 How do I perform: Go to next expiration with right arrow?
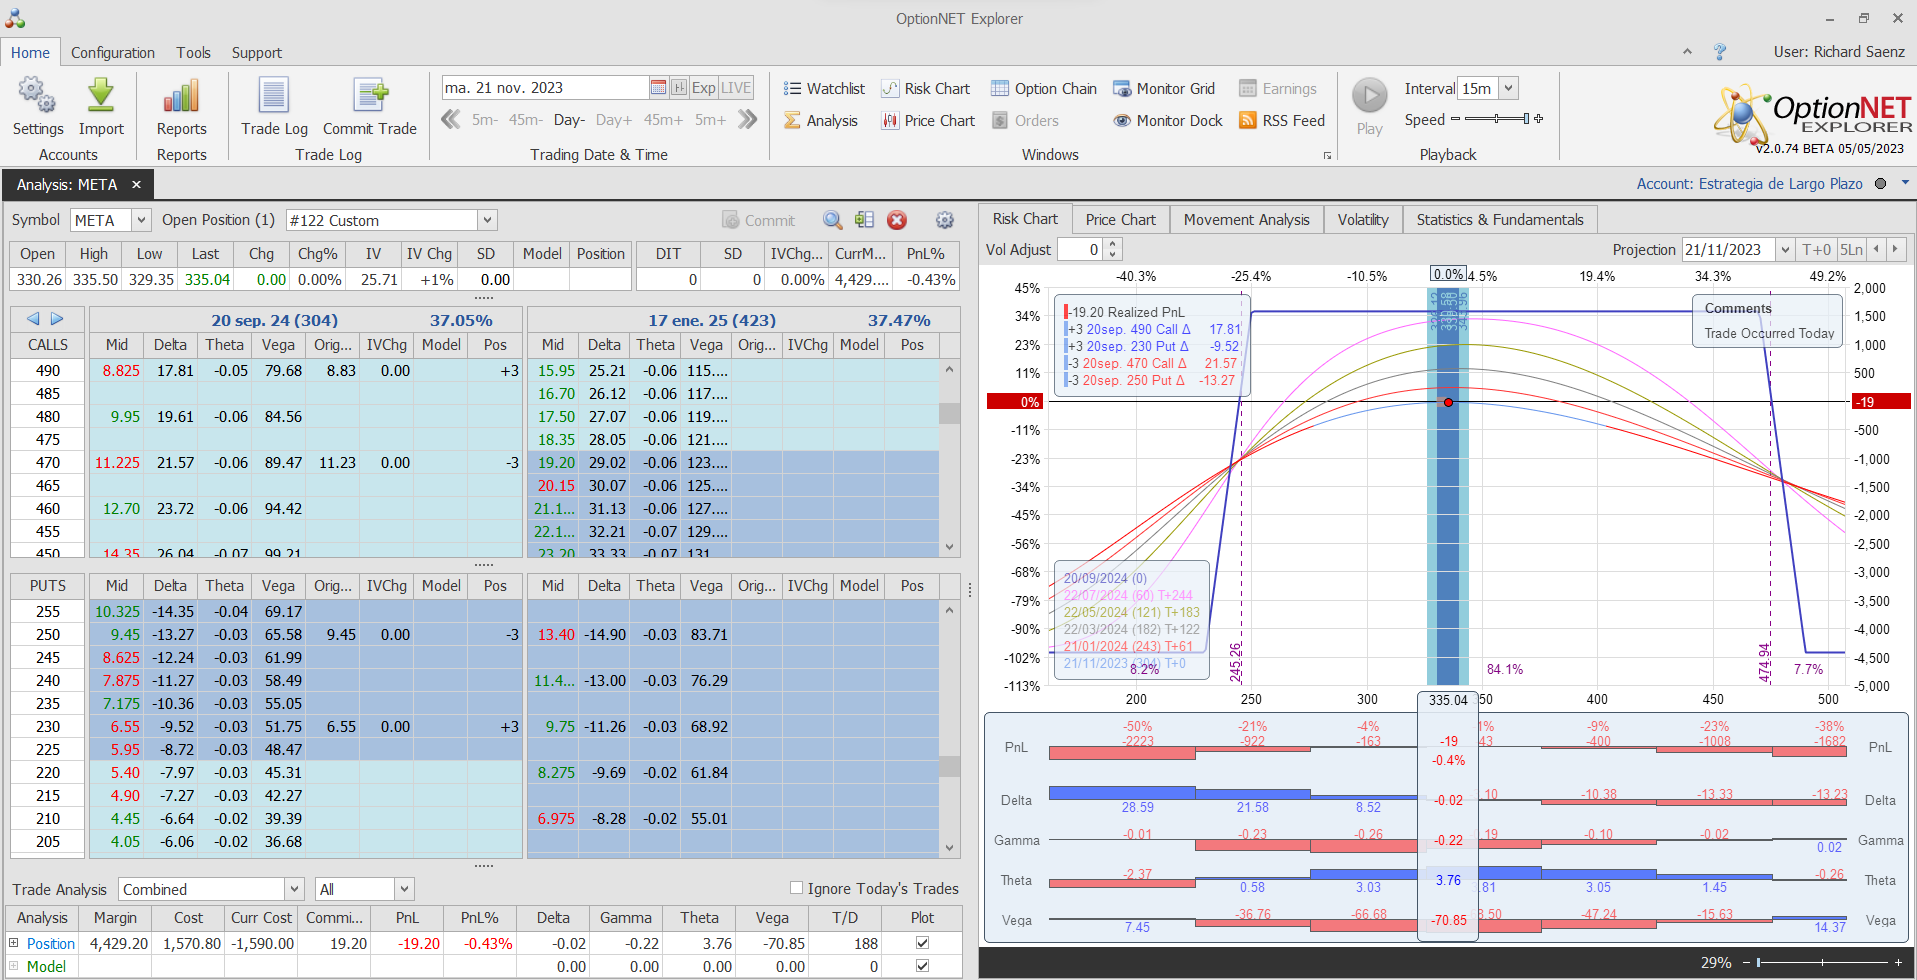click(x=57, y=319)
